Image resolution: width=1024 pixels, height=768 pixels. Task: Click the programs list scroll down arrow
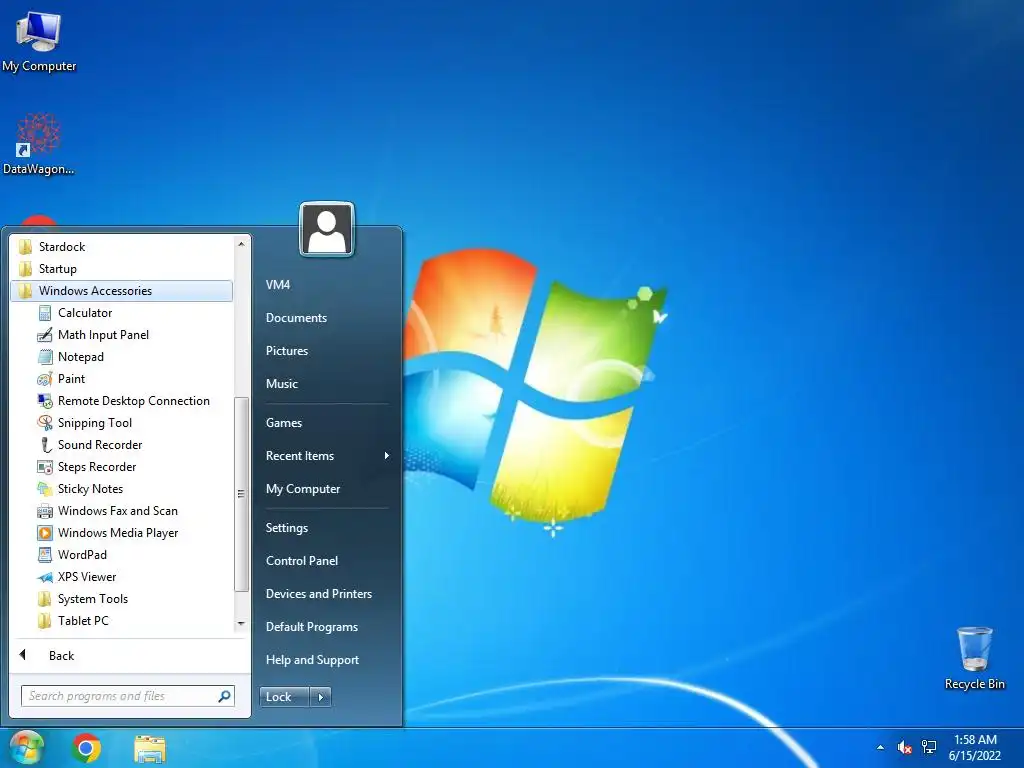click(x=241, y=624)
